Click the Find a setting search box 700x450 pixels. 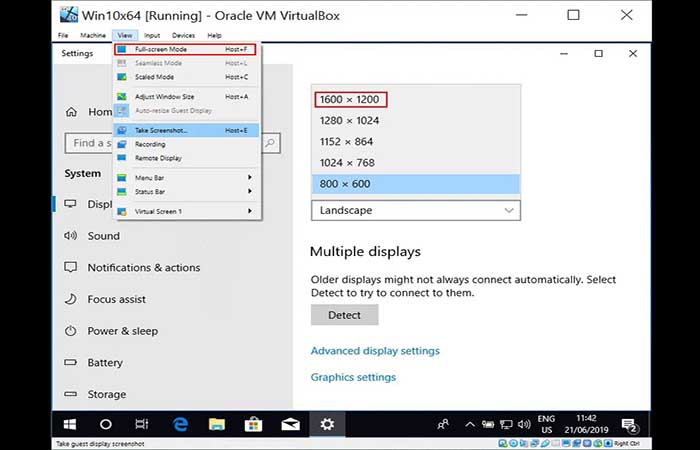173,143
